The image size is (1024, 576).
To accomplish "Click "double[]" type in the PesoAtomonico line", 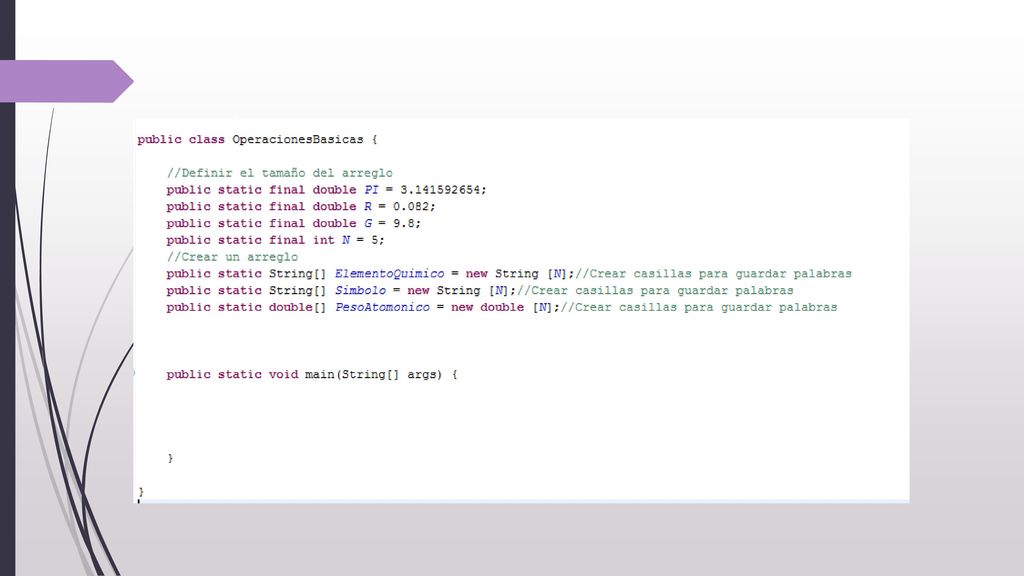I will coord(297,307).
